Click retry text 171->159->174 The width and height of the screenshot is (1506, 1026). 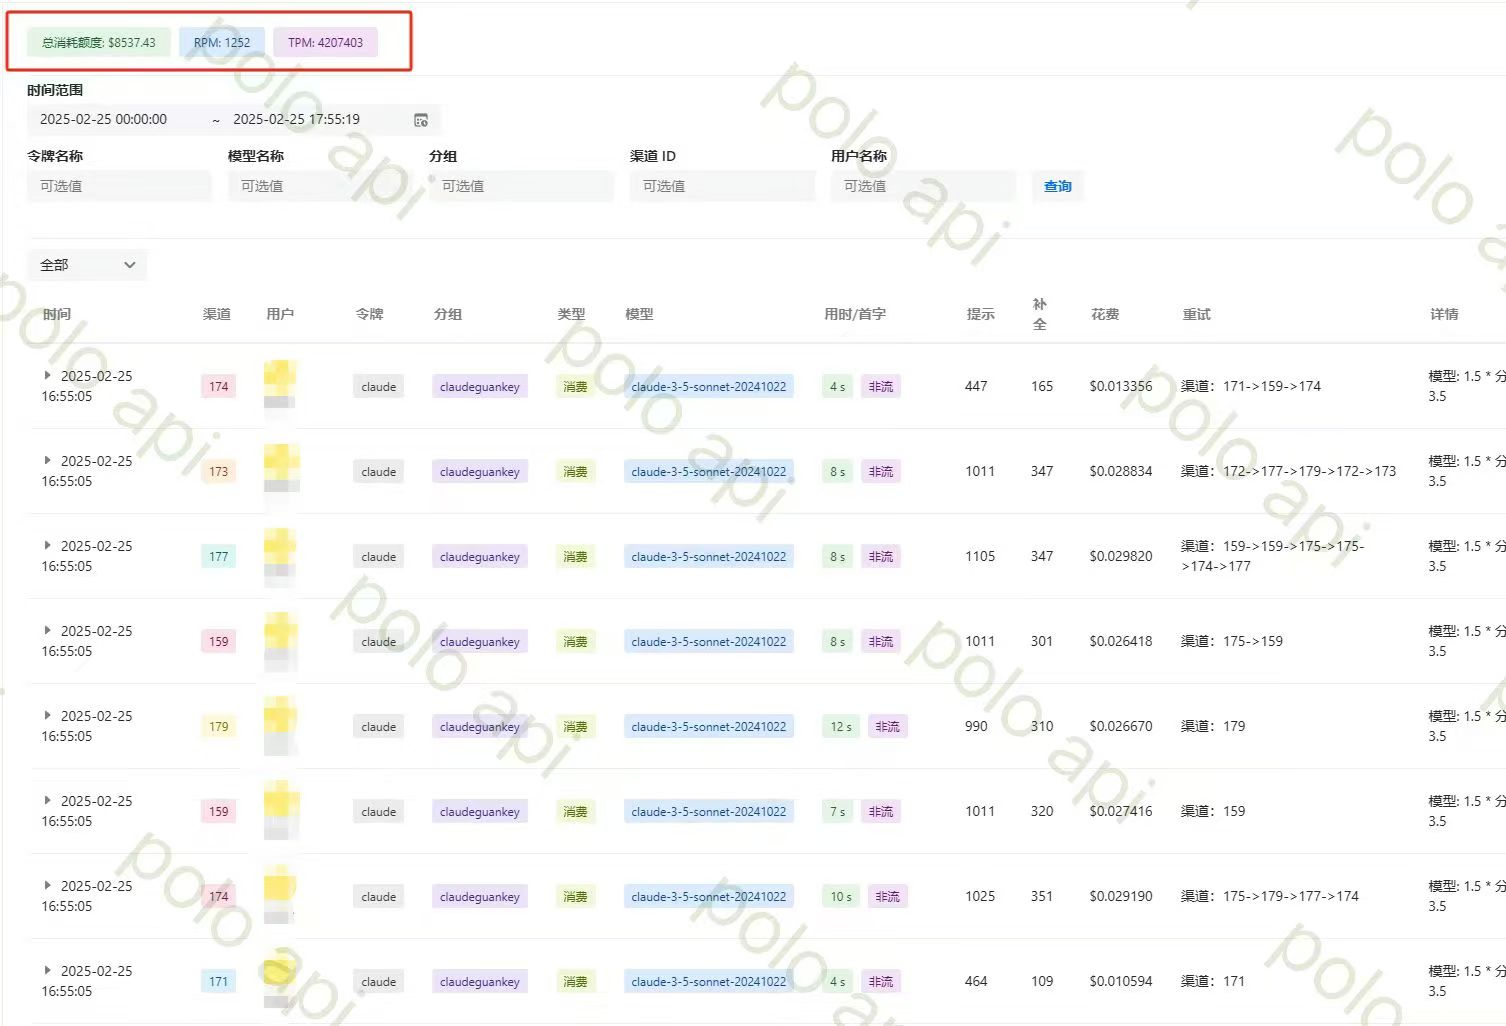[1272, 386]
